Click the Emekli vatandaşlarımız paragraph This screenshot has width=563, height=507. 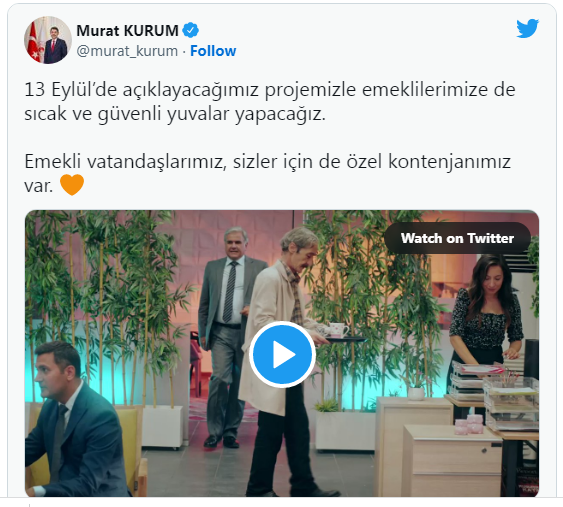267,173
